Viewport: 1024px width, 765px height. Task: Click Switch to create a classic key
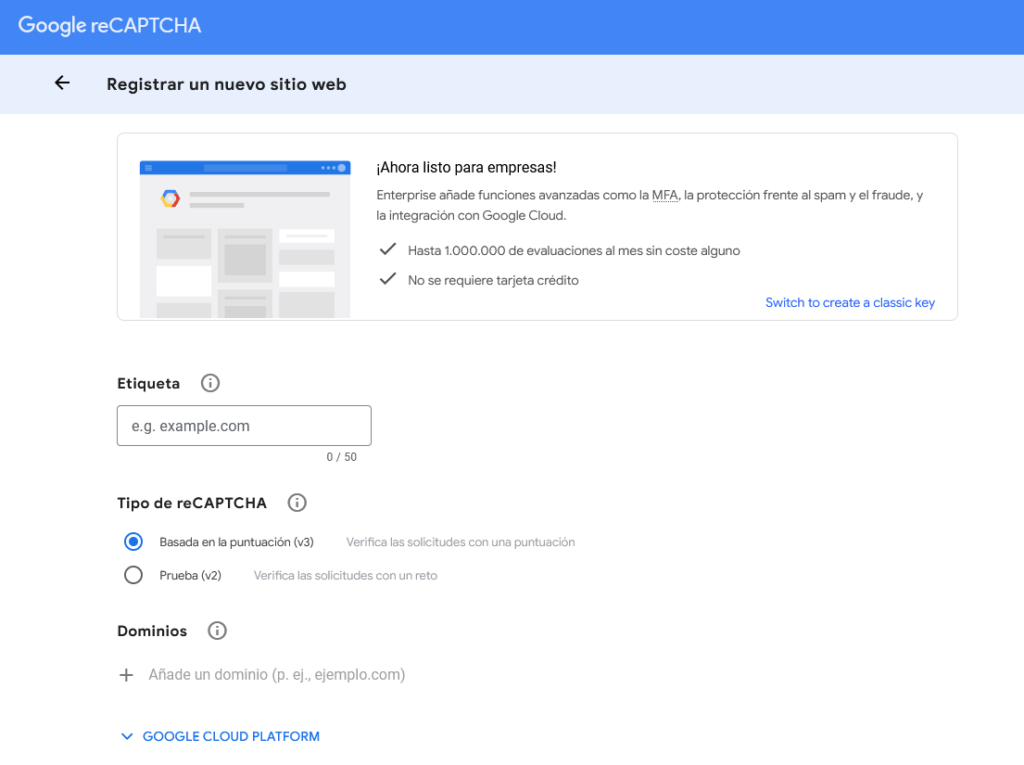point(850,302)
